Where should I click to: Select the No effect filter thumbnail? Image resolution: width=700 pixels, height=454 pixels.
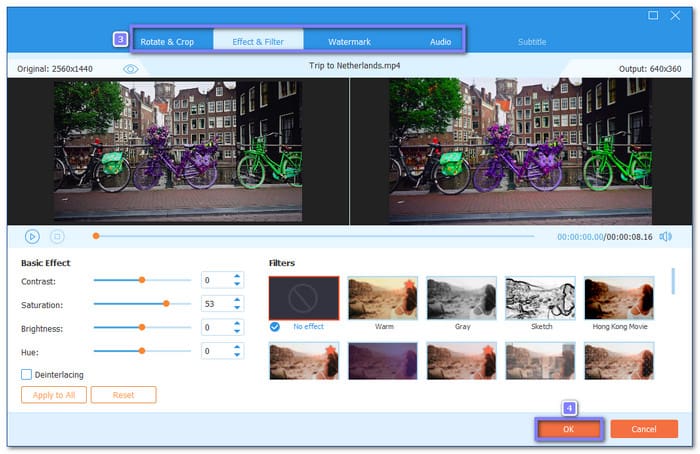click(304, 298)
